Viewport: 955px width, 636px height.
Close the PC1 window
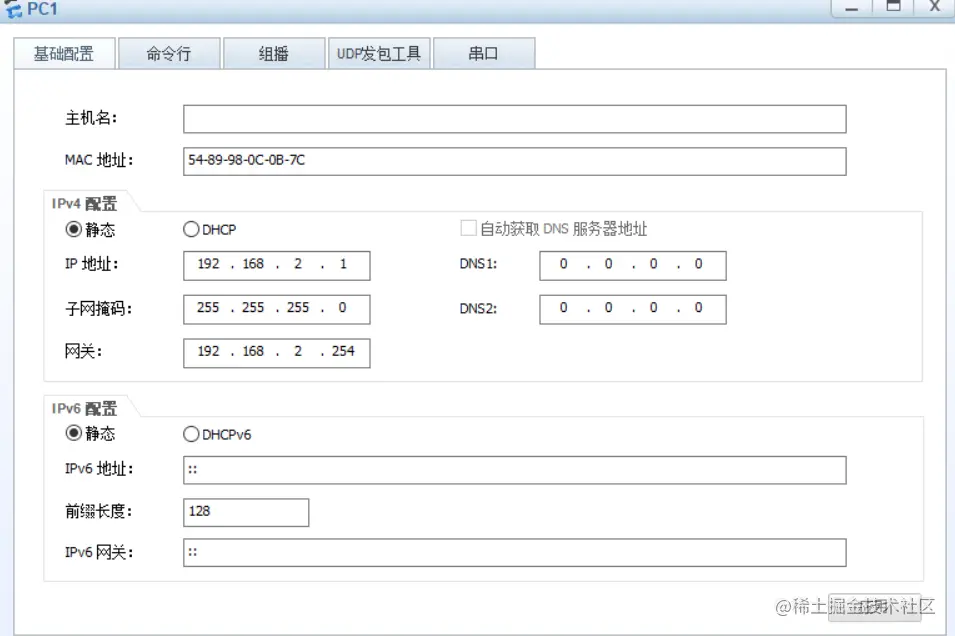point(935,7)
